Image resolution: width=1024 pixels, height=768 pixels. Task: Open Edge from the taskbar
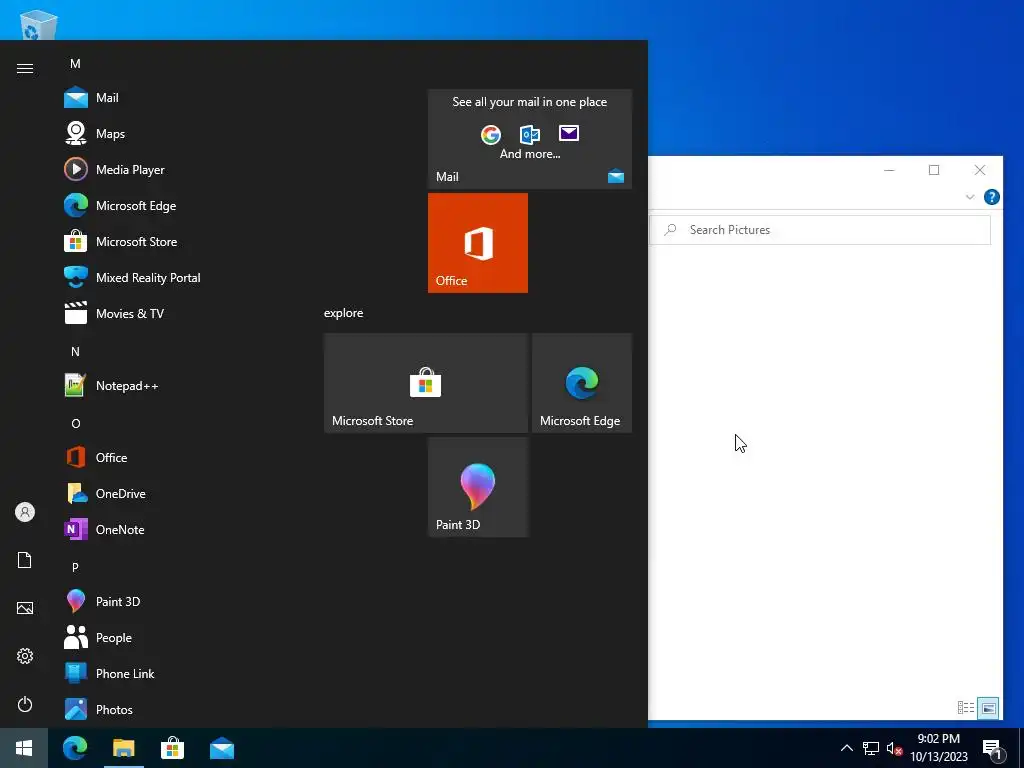coord(75,748)
